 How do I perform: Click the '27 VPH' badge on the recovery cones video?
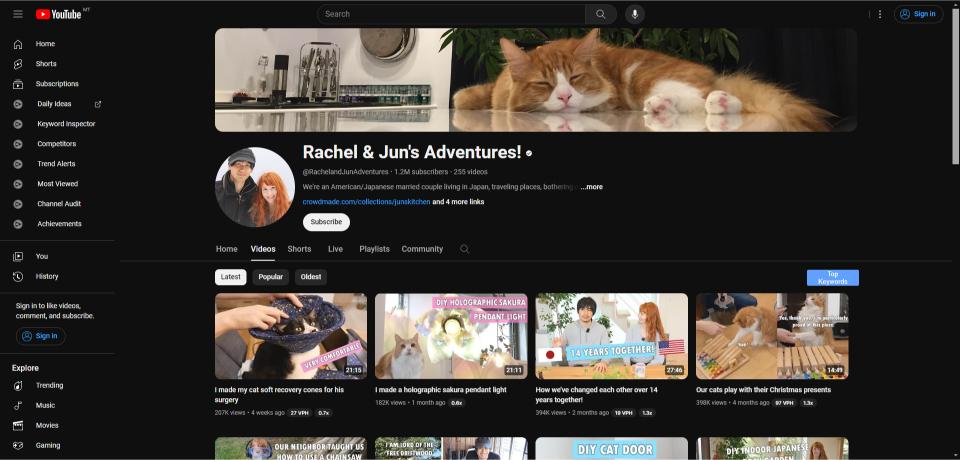(x=299, y=413)
